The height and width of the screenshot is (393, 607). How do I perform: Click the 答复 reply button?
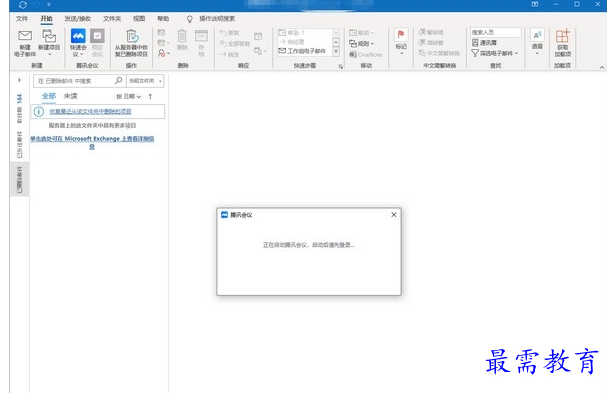230,33
